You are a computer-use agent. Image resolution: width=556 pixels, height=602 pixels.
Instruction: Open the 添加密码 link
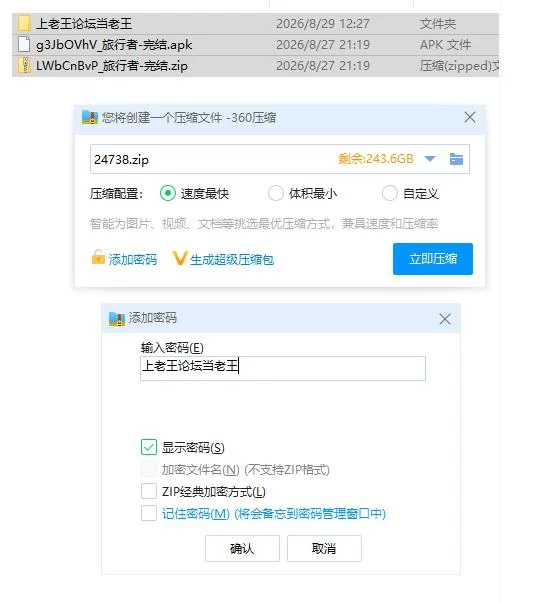[x=132, y=260]
